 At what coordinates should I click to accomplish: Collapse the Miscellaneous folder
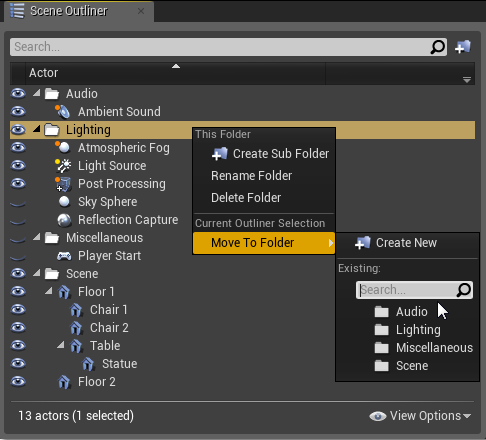click(37, 237)
